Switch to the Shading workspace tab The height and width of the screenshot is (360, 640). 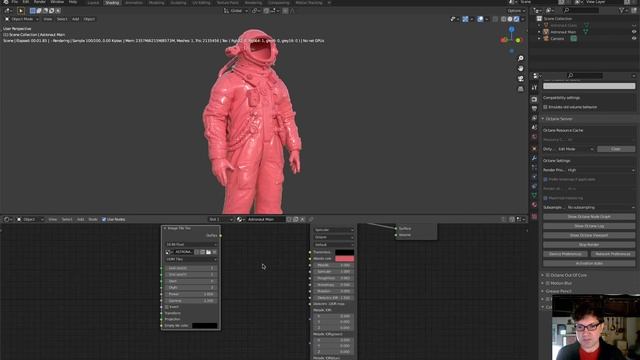point(112,2)
